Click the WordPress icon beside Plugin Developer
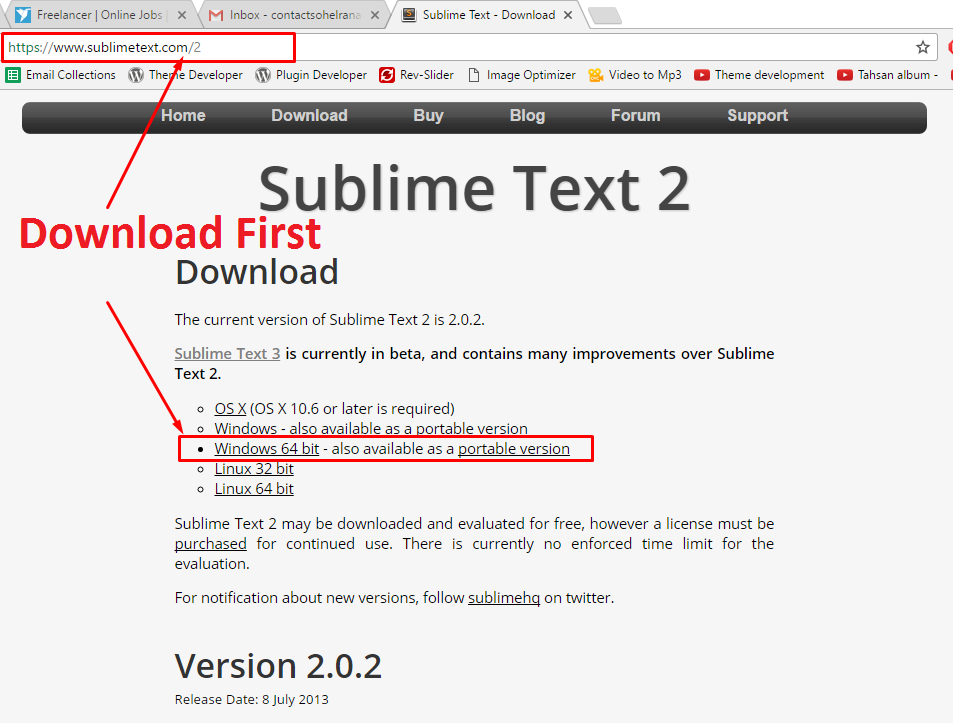 (x=263, y=75)
